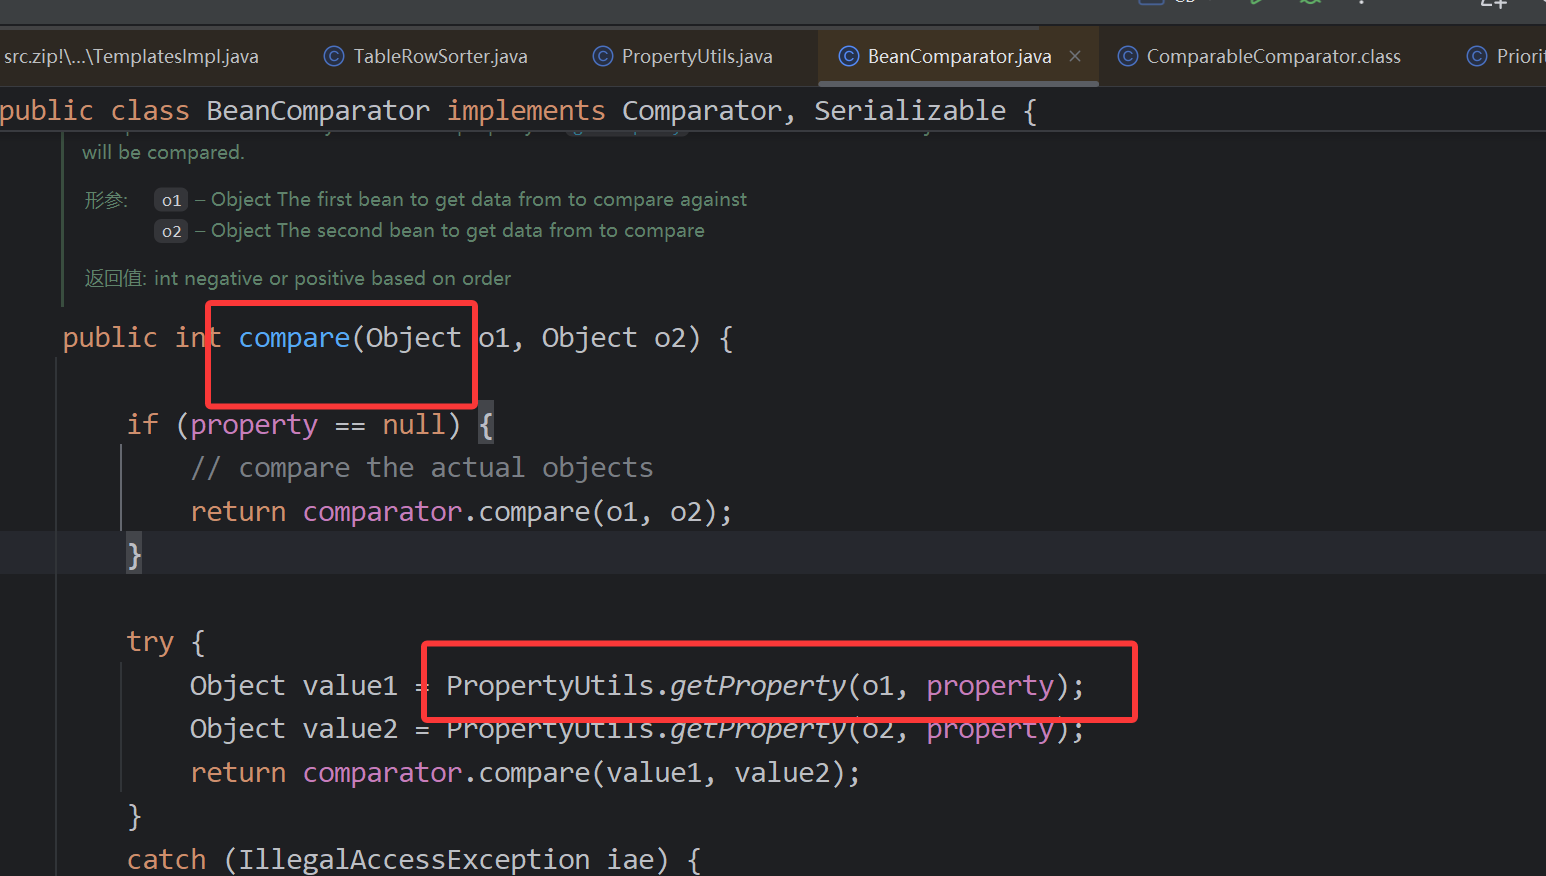Screen dimensions: 1546x876
Task: Click the highlighted closing brace of the if block
Action: (x=134, y=555)
